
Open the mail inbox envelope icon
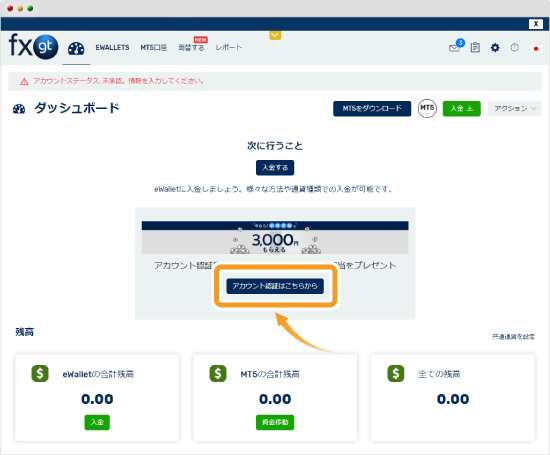tap(454, 48)
